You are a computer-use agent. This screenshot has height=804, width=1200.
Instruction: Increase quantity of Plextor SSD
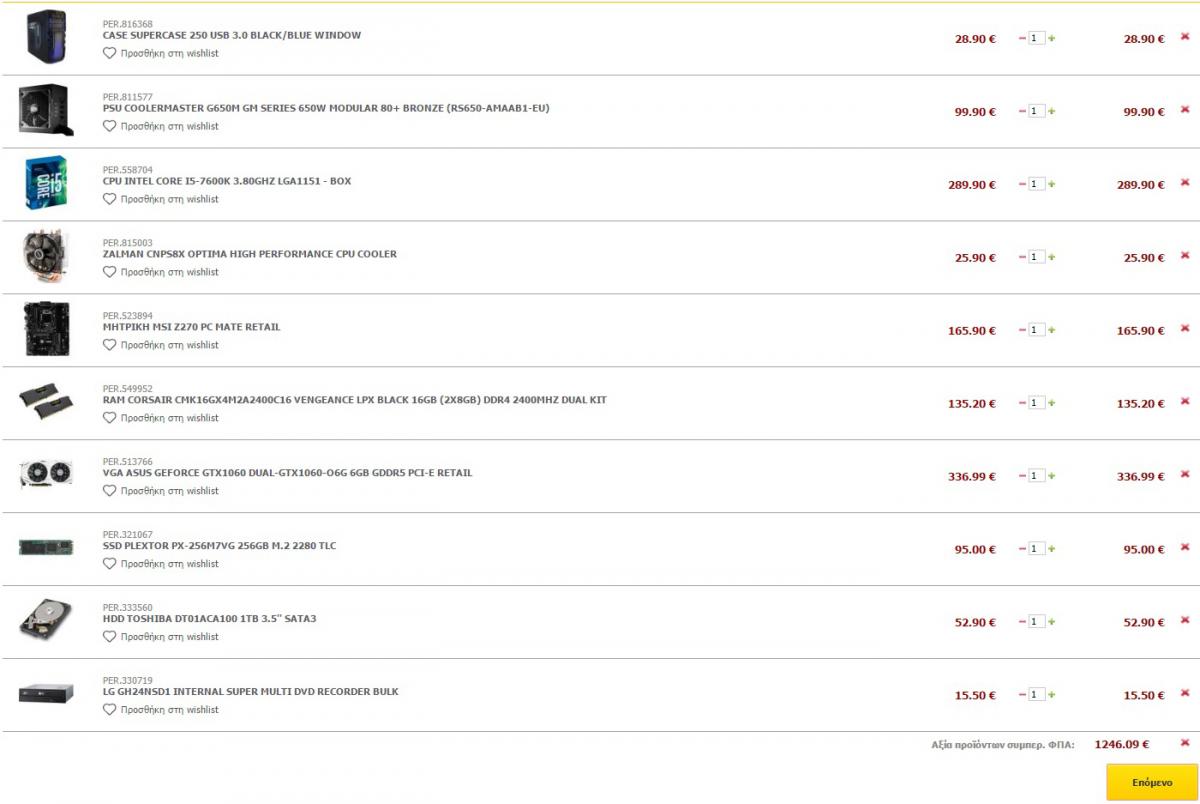pyautogui.click(x=1052, y=549)
